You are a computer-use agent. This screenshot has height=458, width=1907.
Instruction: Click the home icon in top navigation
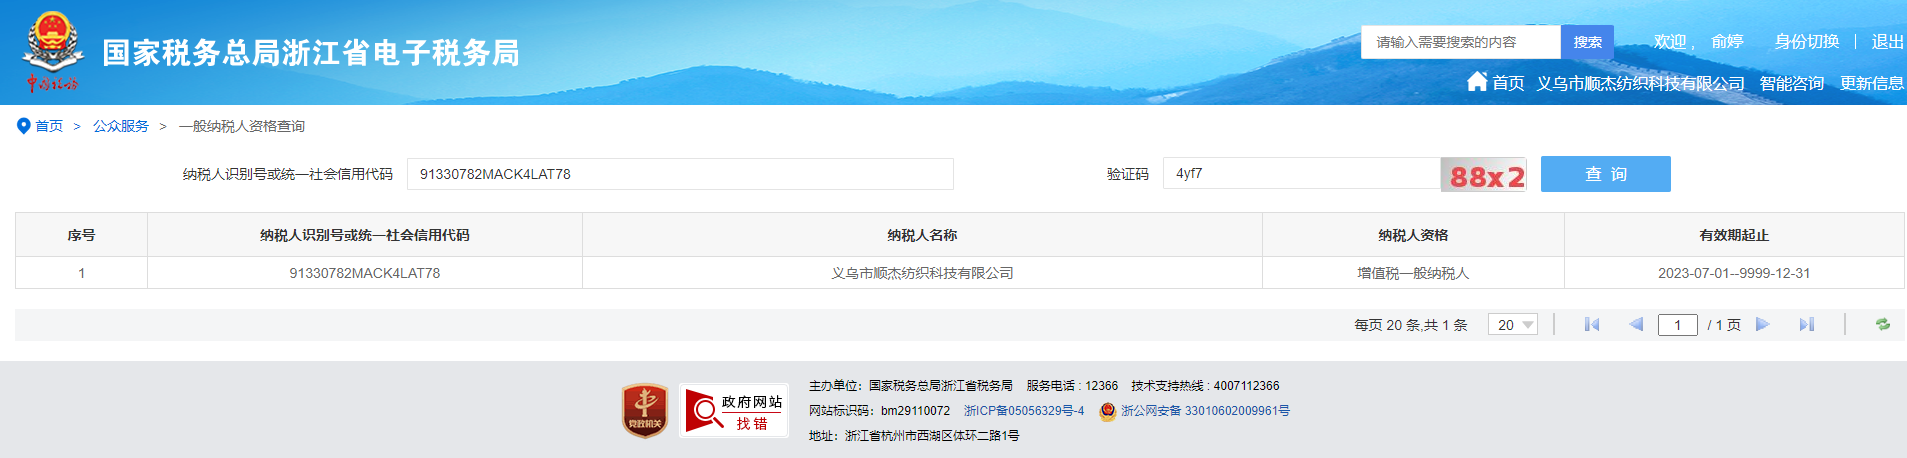click(1477, 82)
